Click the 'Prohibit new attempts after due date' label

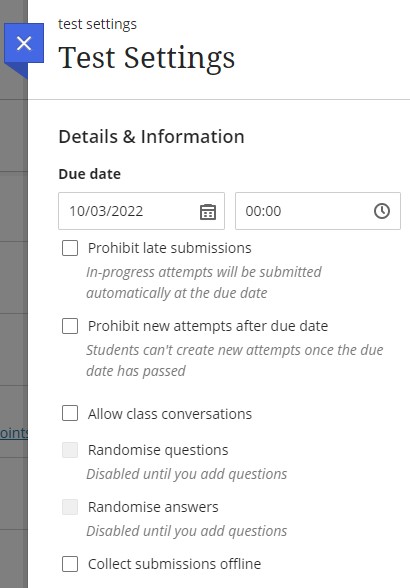pos(208,326)
